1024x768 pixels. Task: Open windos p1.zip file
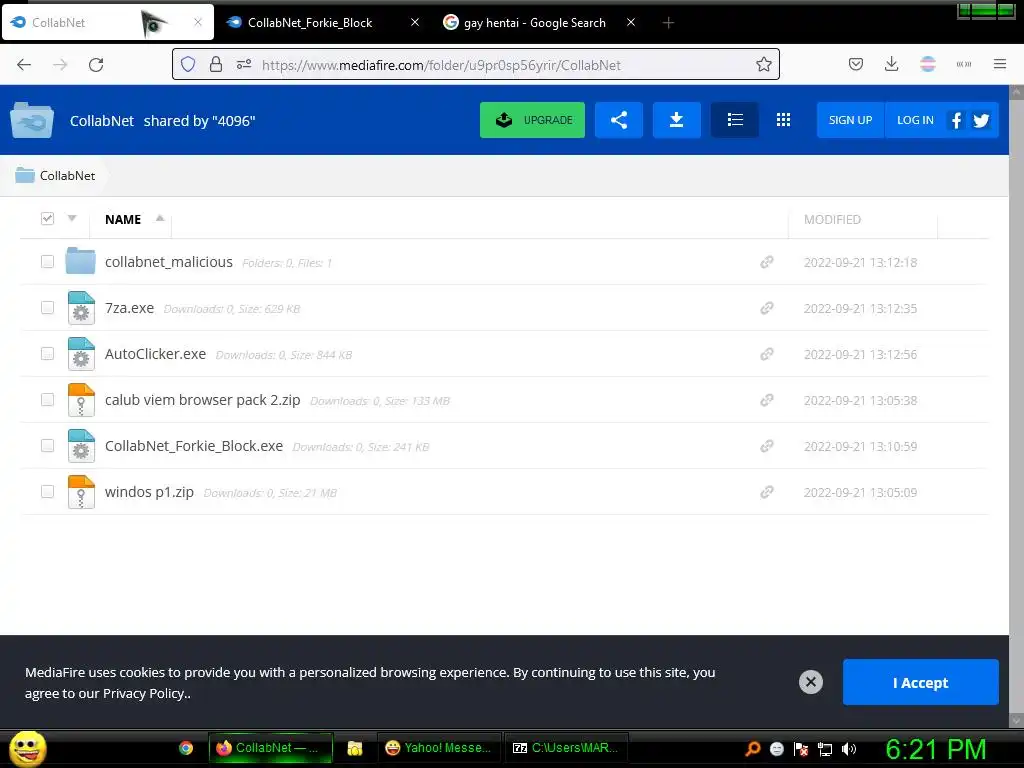coord(150,492)
